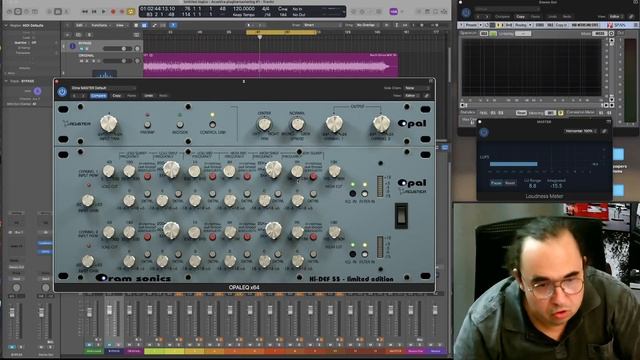Image resolution: width=640 pixels, height=360 pixels.
Task: Click the yellow cycle range in the ruler
Action: 281,32
